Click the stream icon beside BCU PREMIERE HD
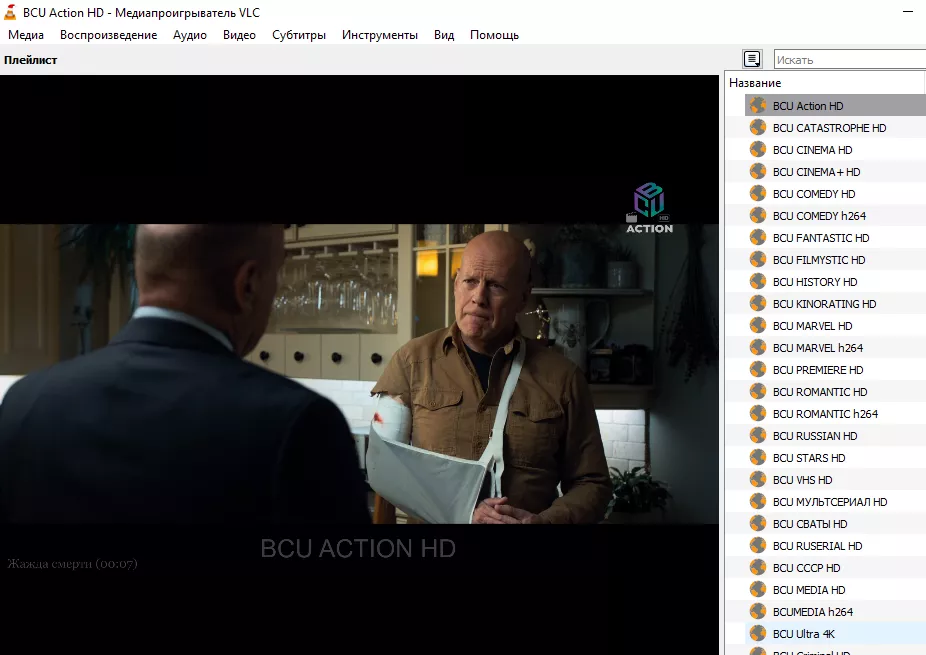 [758, 370]
